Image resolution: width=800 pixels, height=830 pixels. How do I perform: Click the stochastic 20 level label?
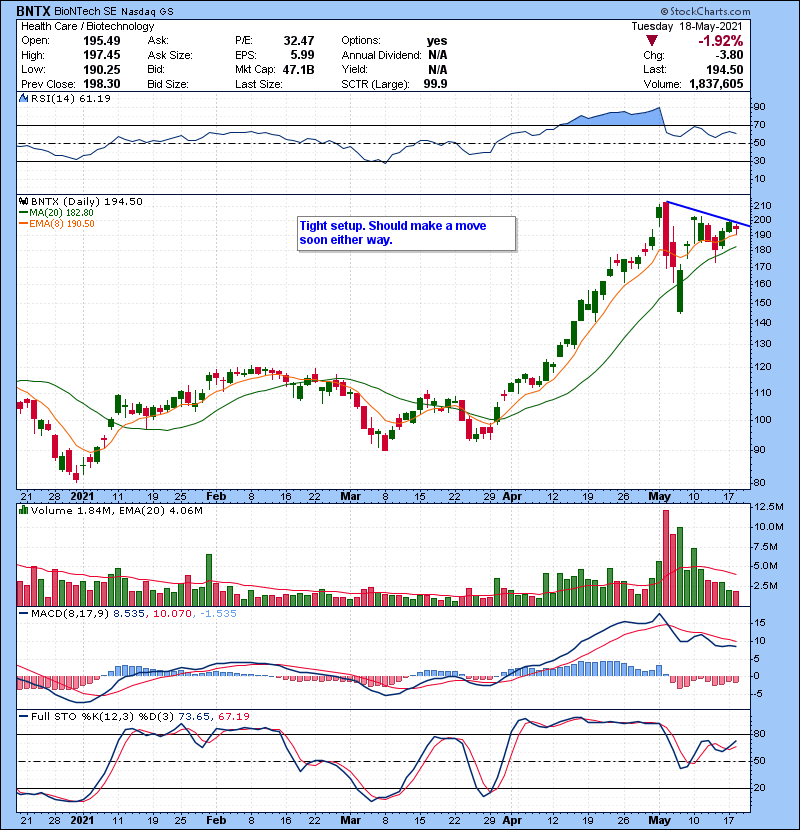click(759, 788)
